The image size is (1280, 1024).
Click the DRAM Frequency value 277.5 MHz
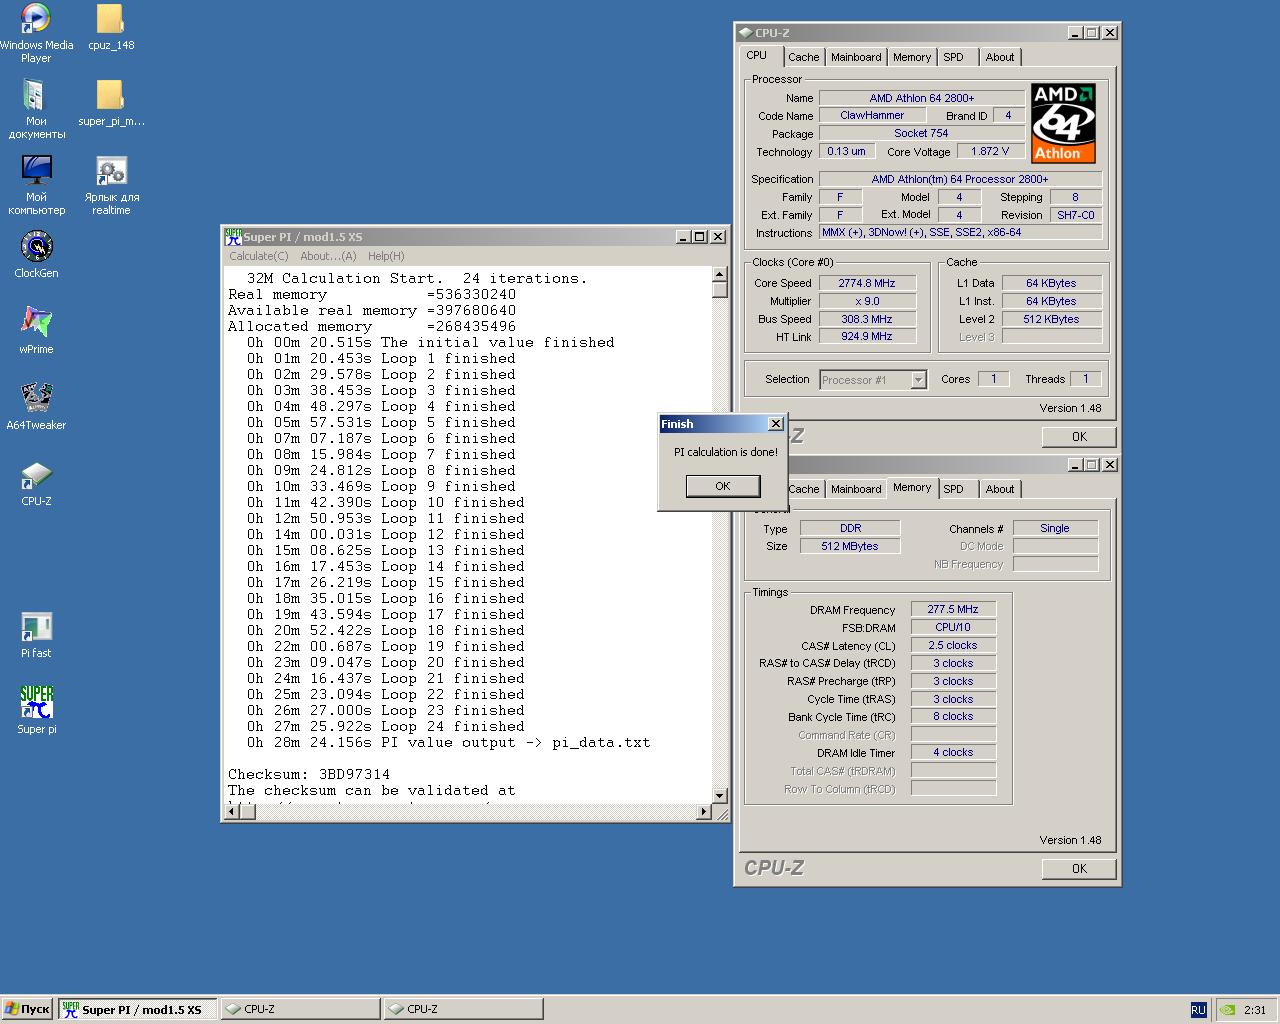(953, 609)
